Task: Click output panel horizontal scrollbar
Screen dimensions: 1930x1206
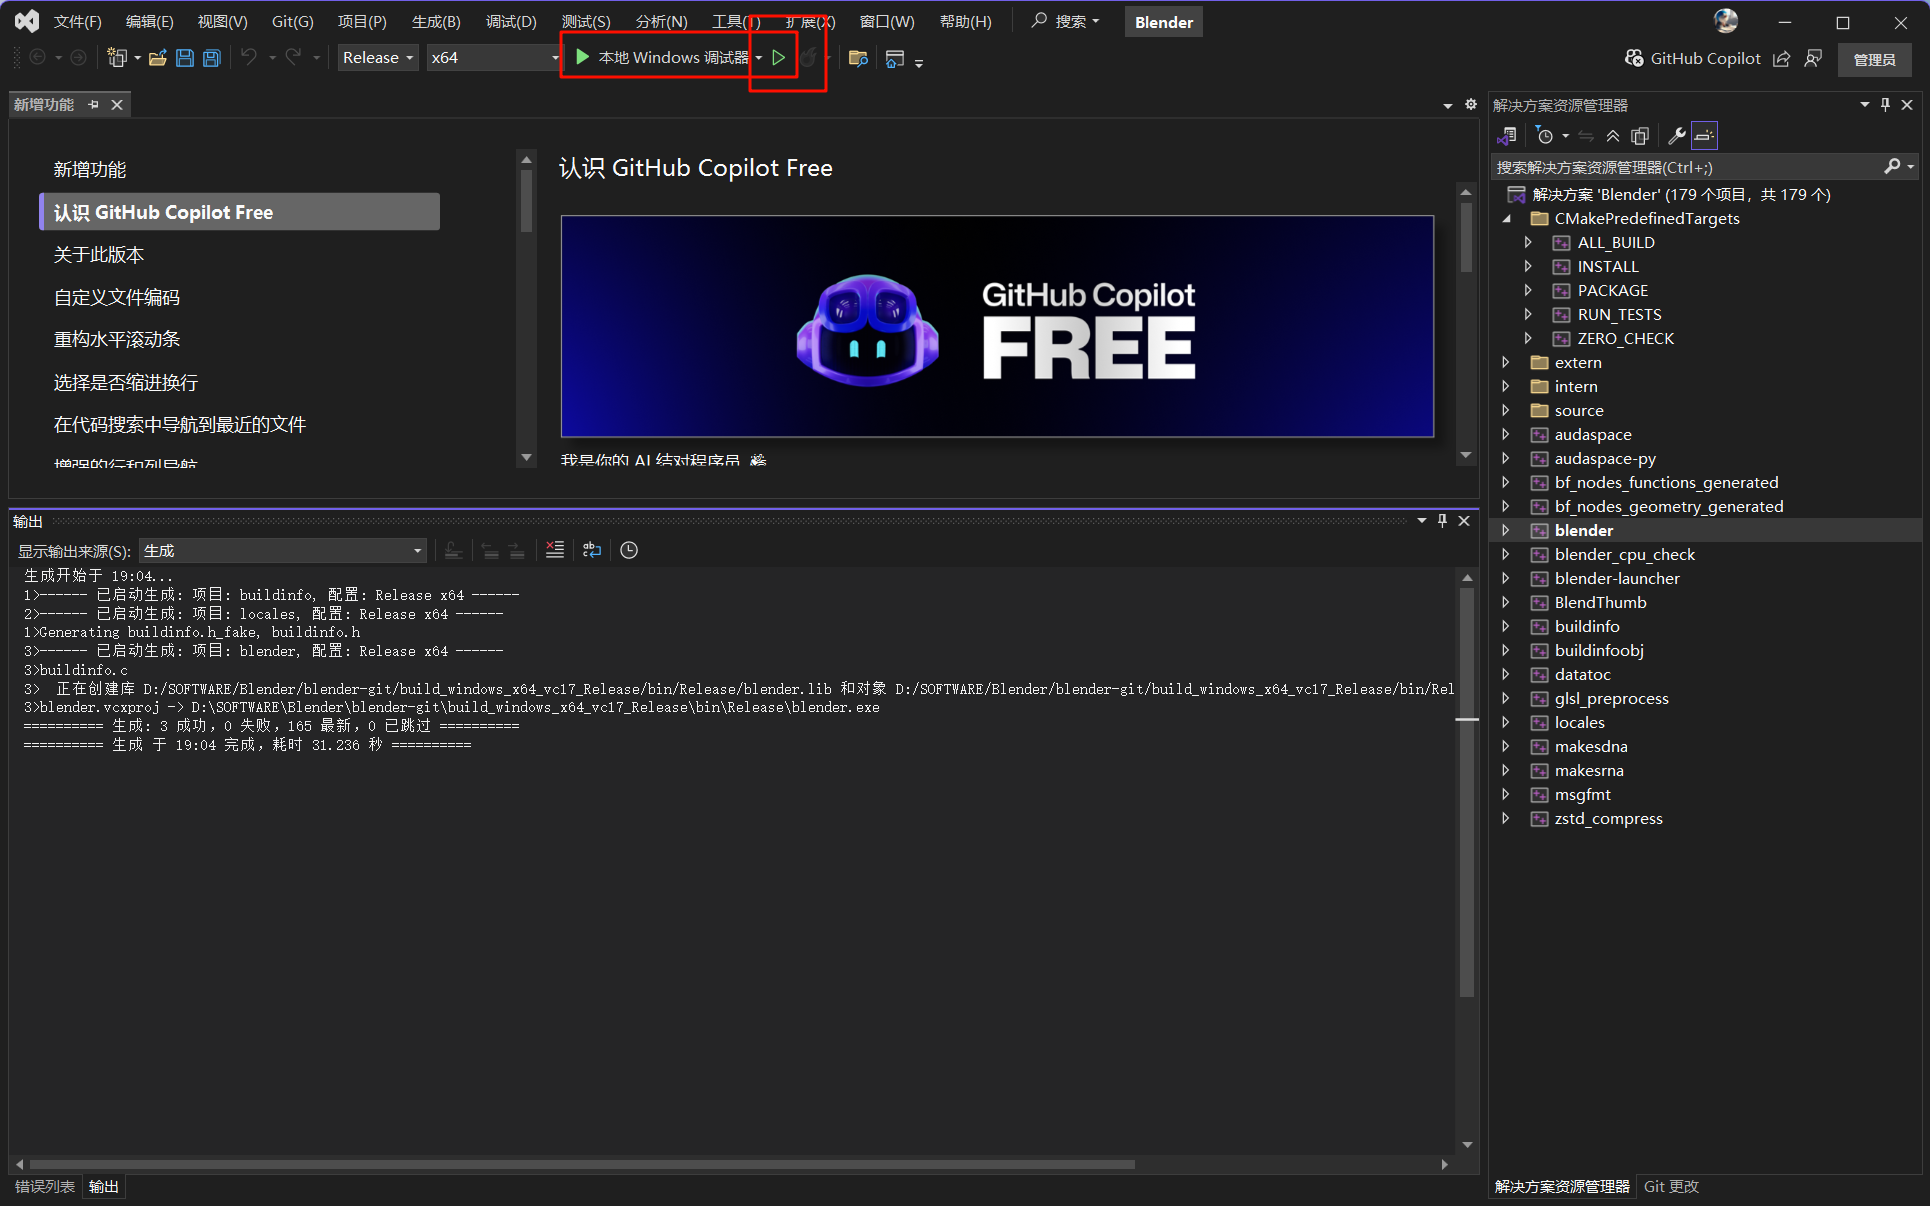Action: pos(580,1164)
